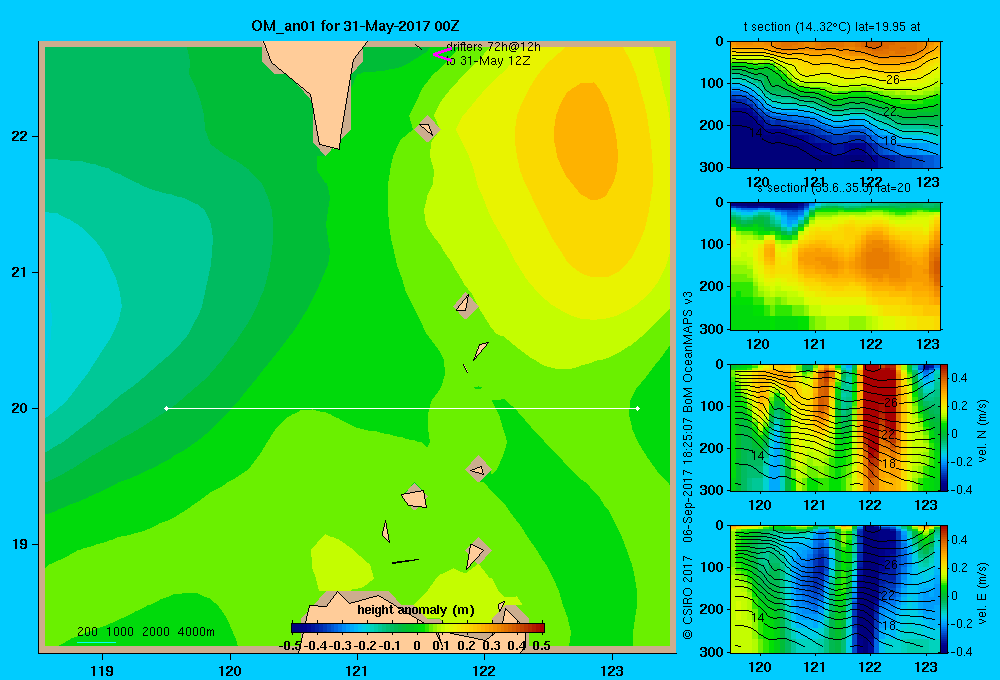Click the 'vel. E (m/s)' color scale
The image size is (1000, 680).
coord(945,589)
